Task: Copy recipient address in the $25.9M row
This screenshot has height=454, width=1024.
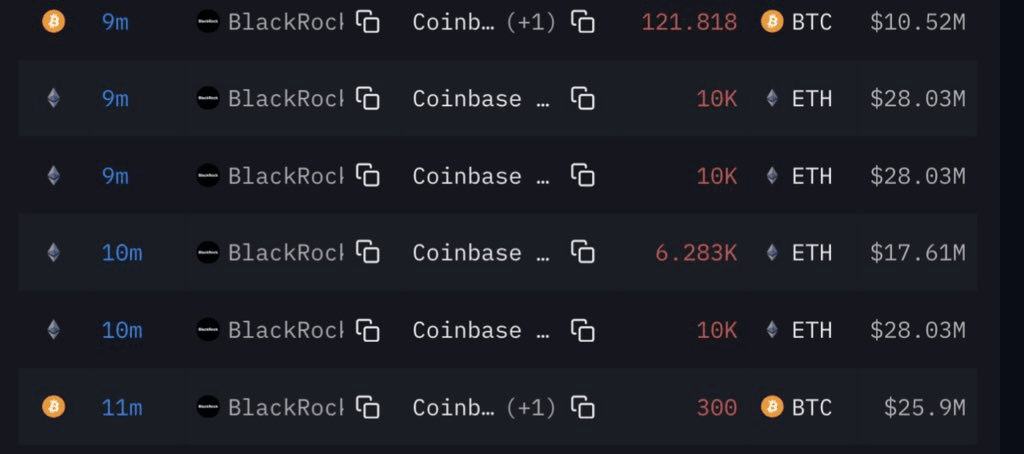Action: [x=583, y=407]
